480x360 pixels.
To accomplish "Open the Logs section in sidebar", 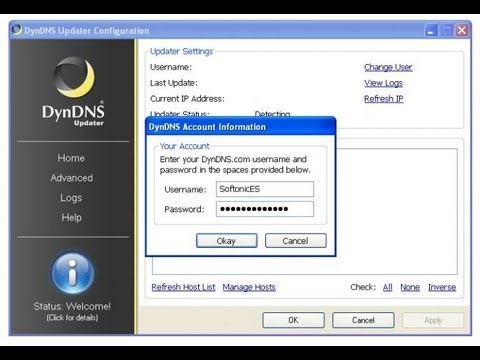I will pyautogui.click(x=71, y=198).
